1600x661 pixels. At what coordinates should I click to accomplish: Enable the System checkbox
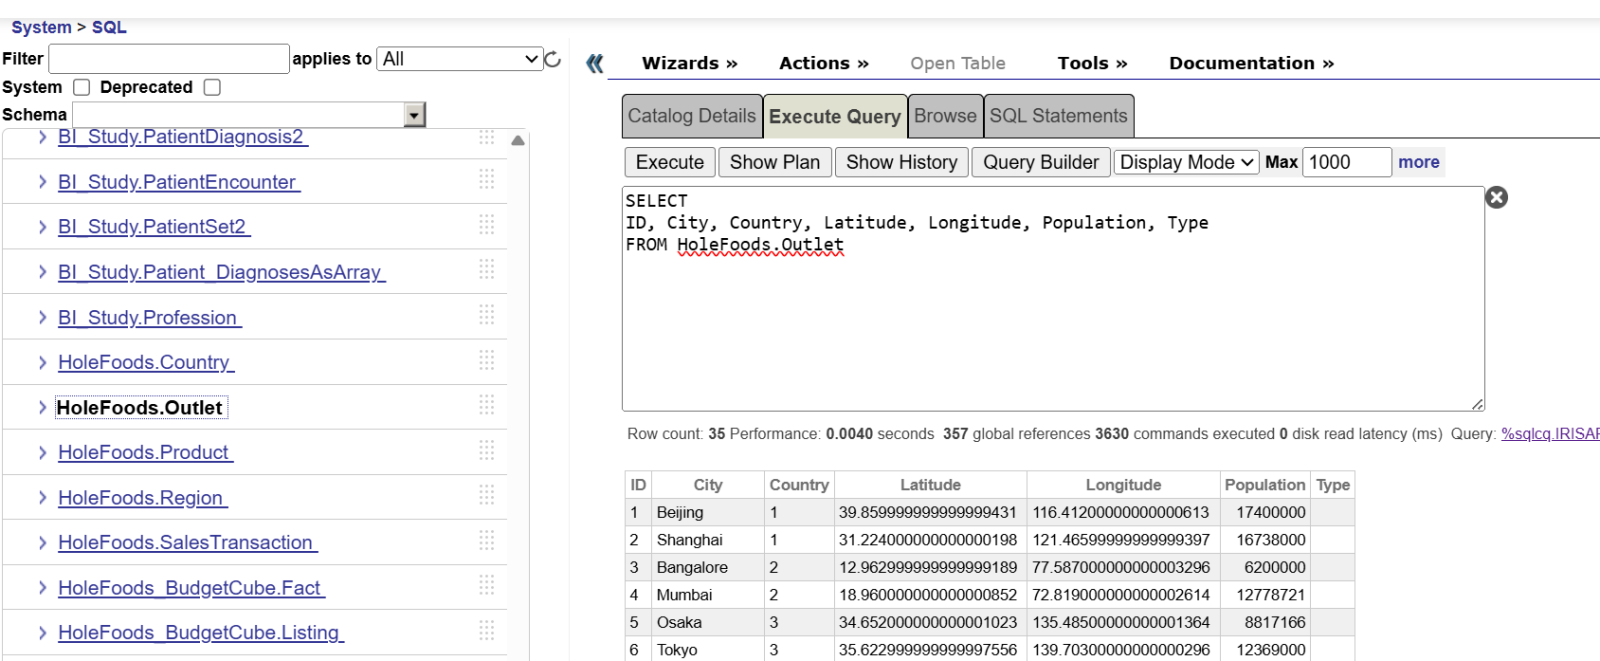pyautogui.click(x=82, y=88)
